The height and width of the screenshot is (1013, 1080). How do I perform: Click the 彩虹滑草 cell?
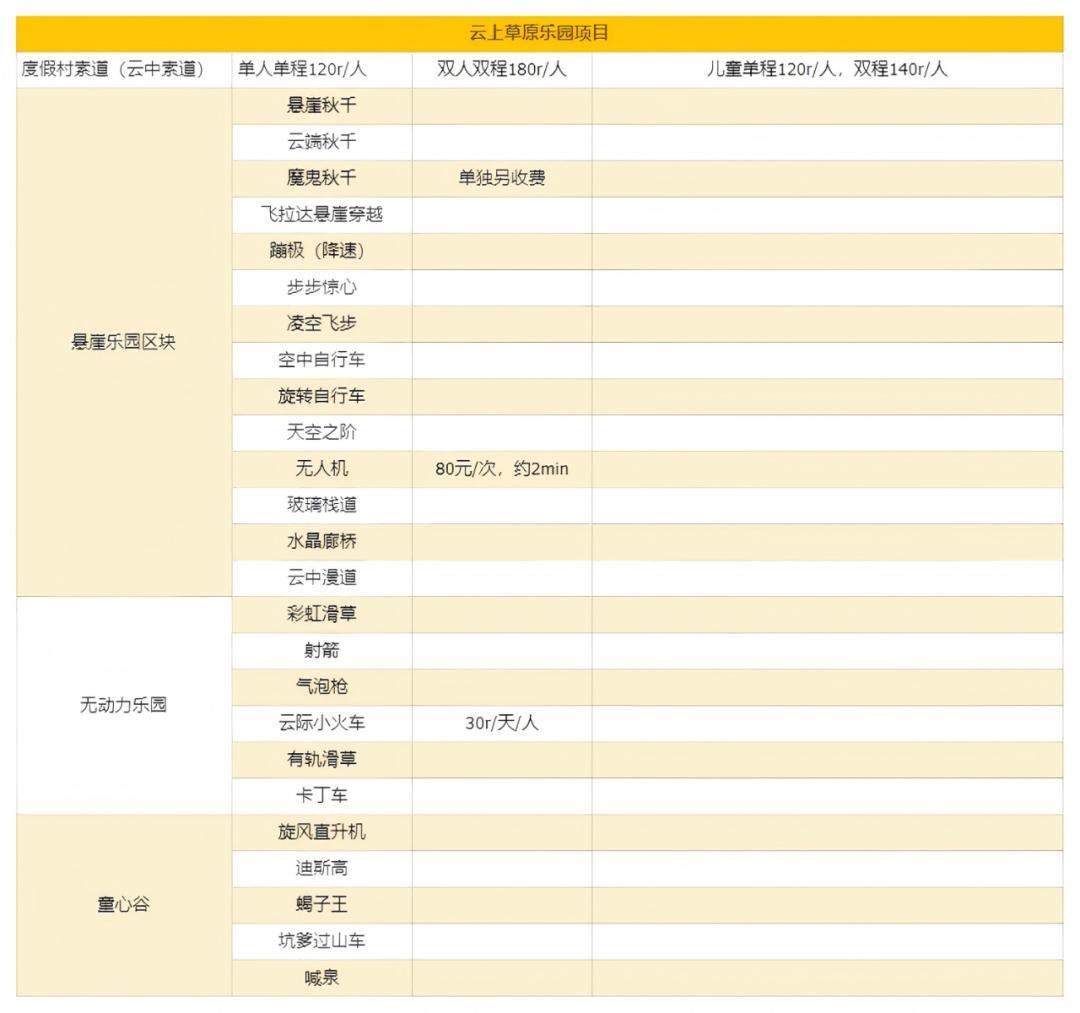pyautogui.click(x=321, y=614)
